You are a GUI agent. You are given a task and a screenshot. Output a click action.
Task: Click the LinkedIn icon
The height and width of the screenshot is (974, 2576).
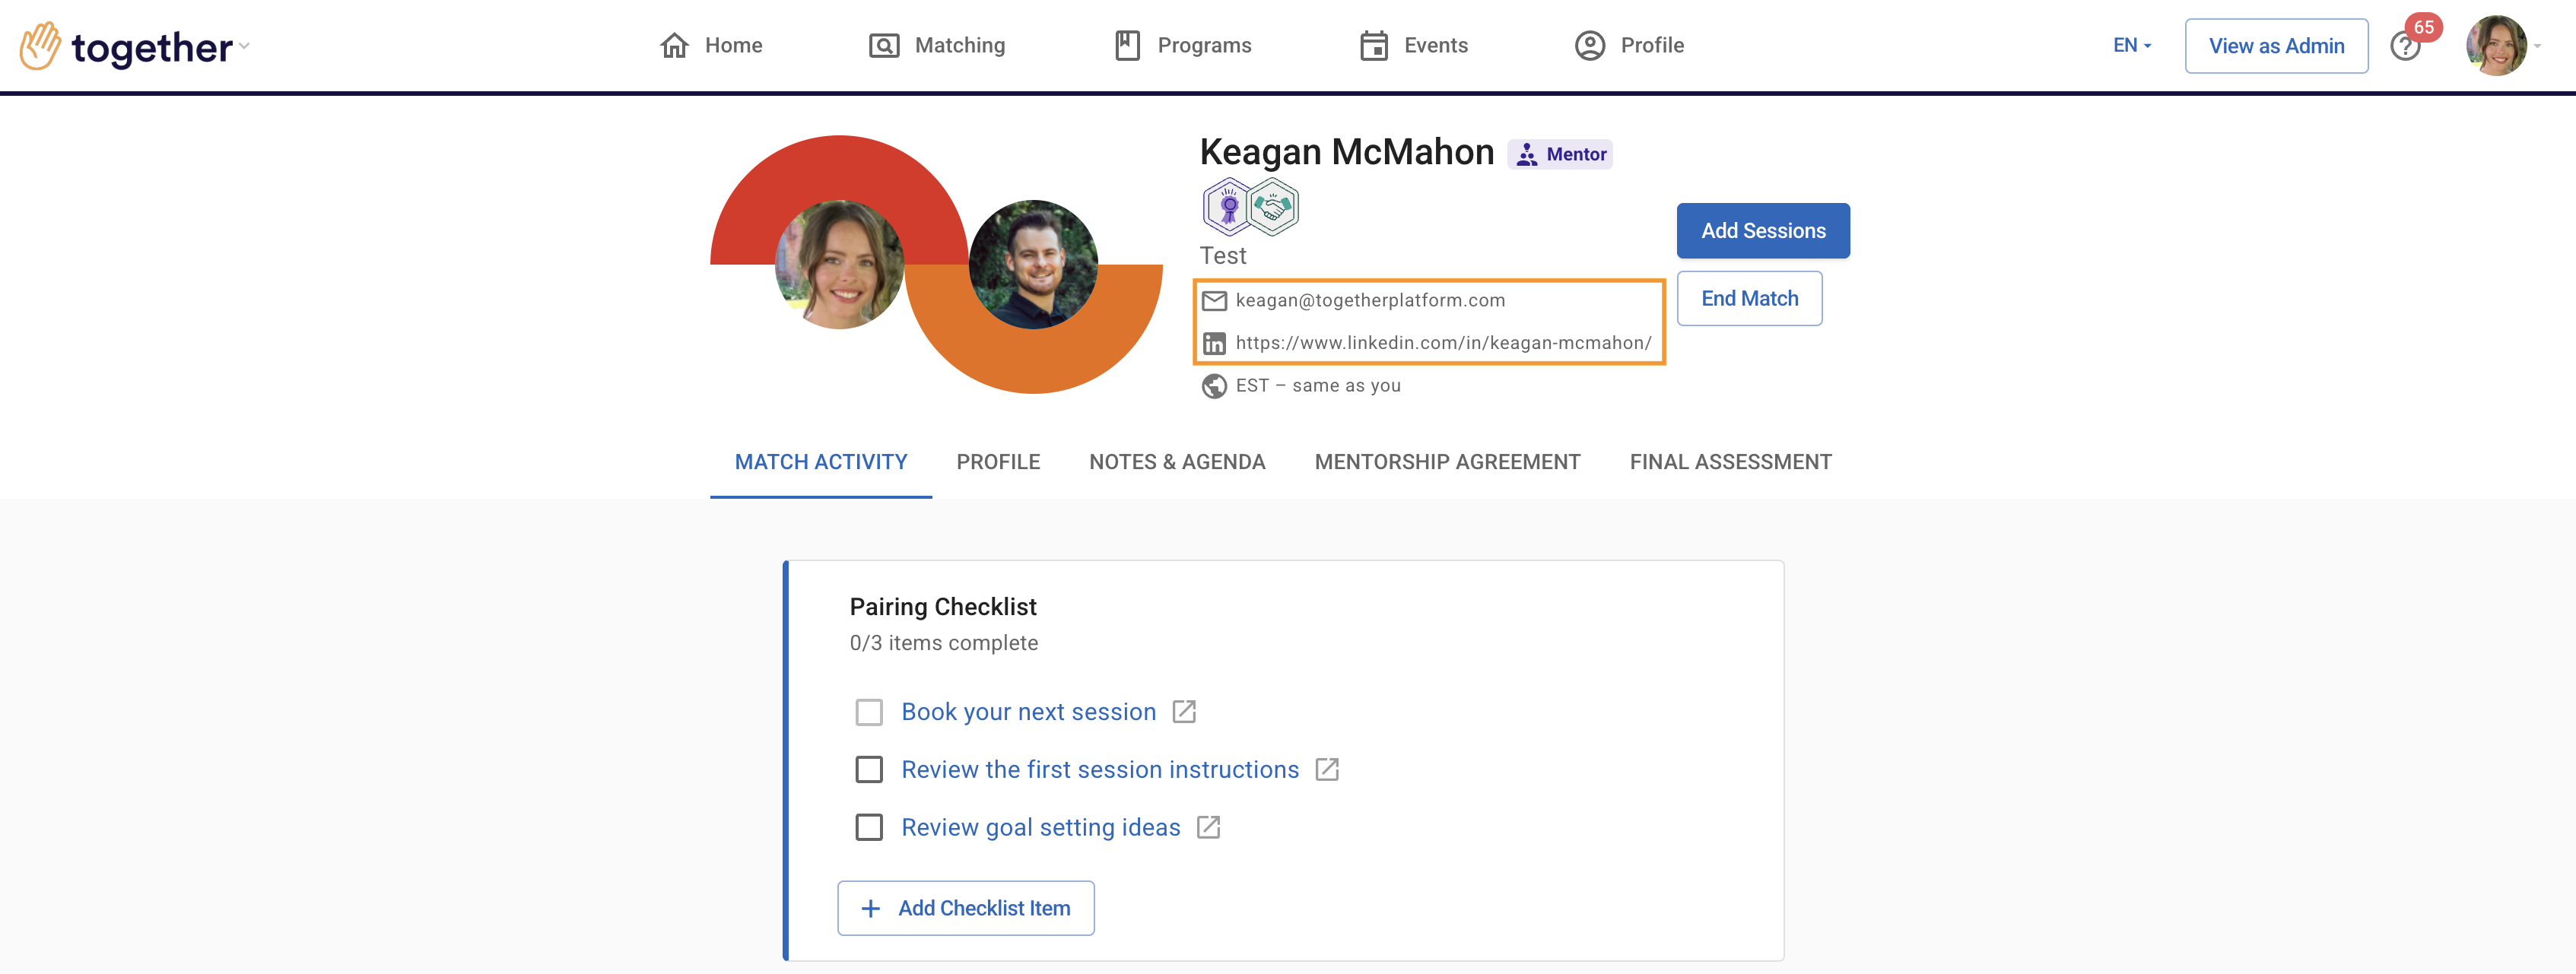pyautogui.click(x=1214, y=343)
